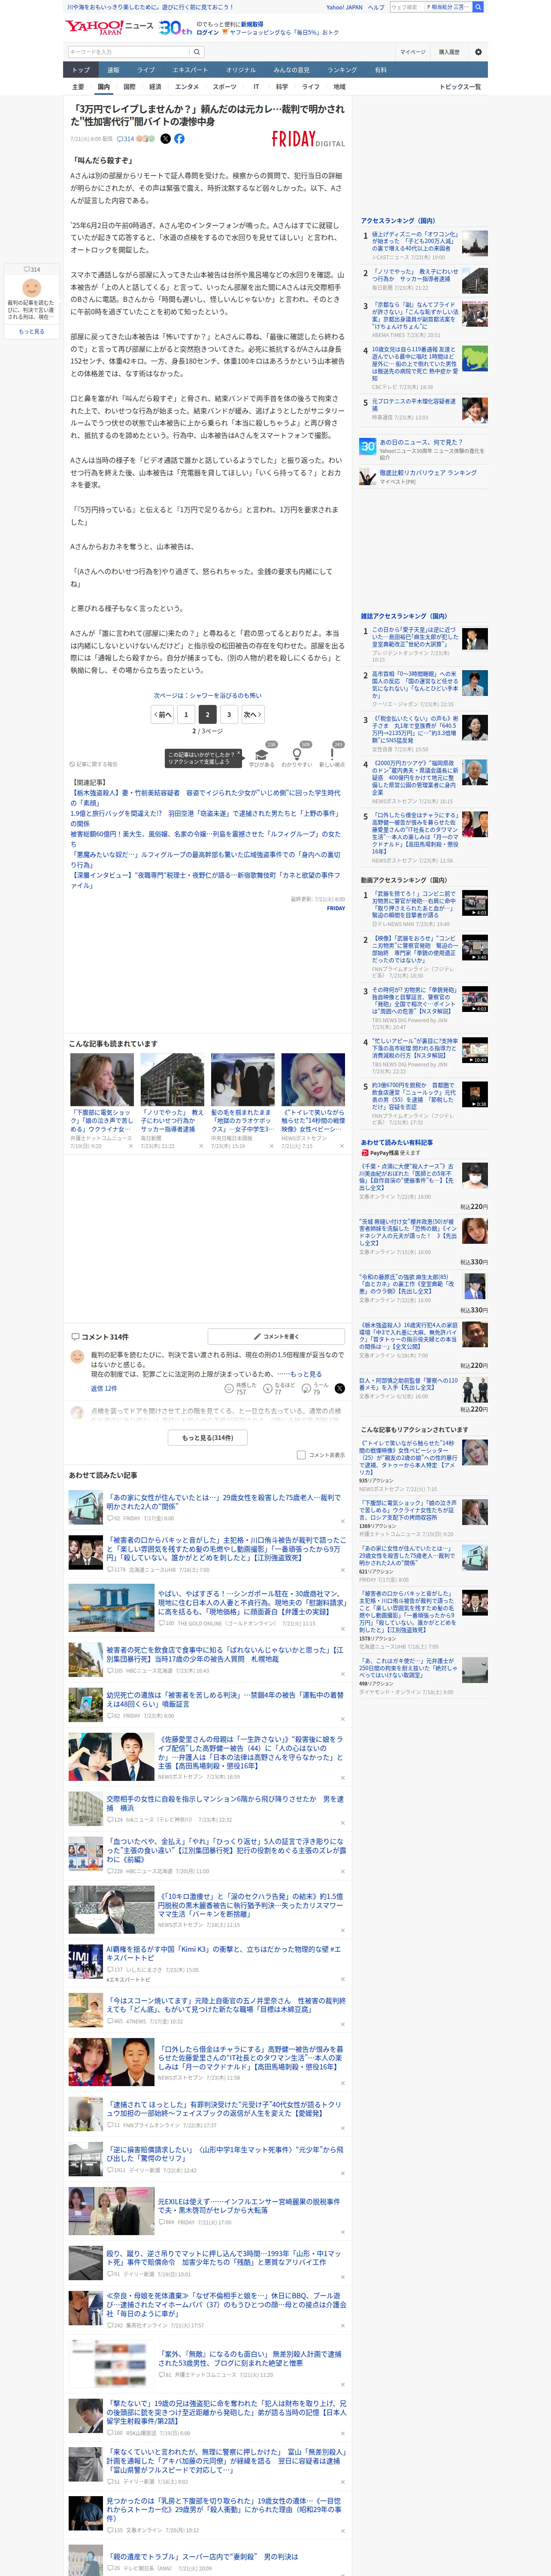
Task: Click the うーん reaction on first comment
Action: (316, 1388)
